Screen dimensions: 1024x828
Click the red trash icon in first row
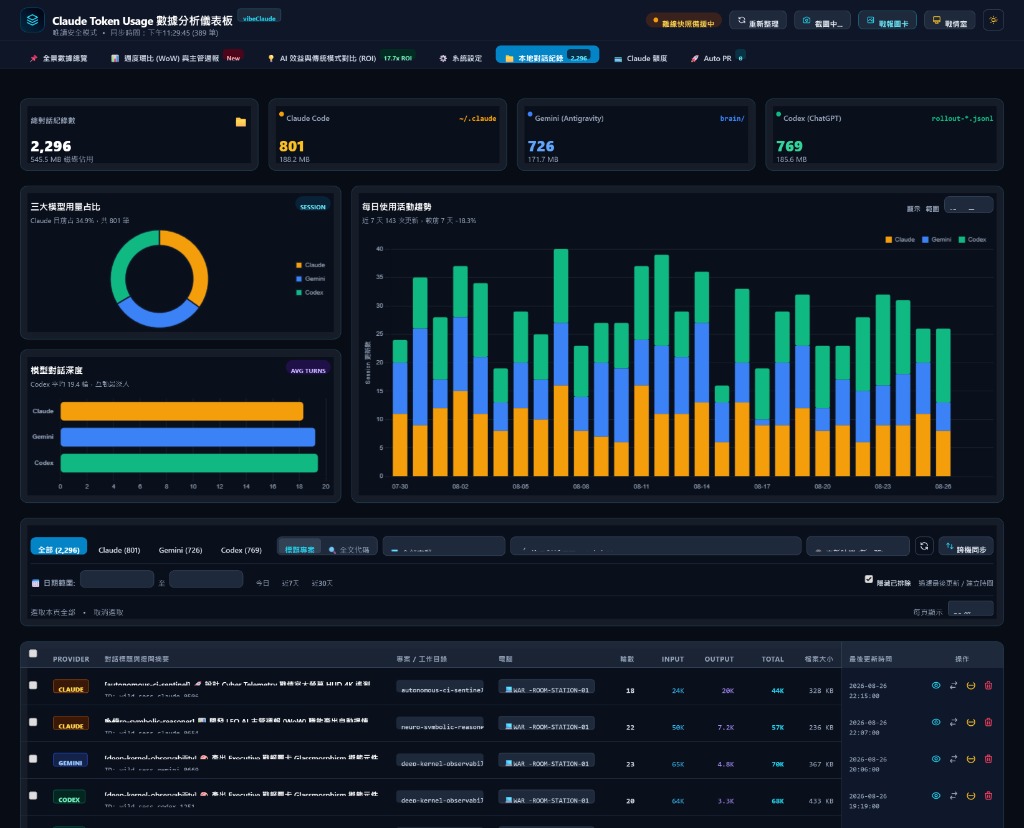coord(988,685)
